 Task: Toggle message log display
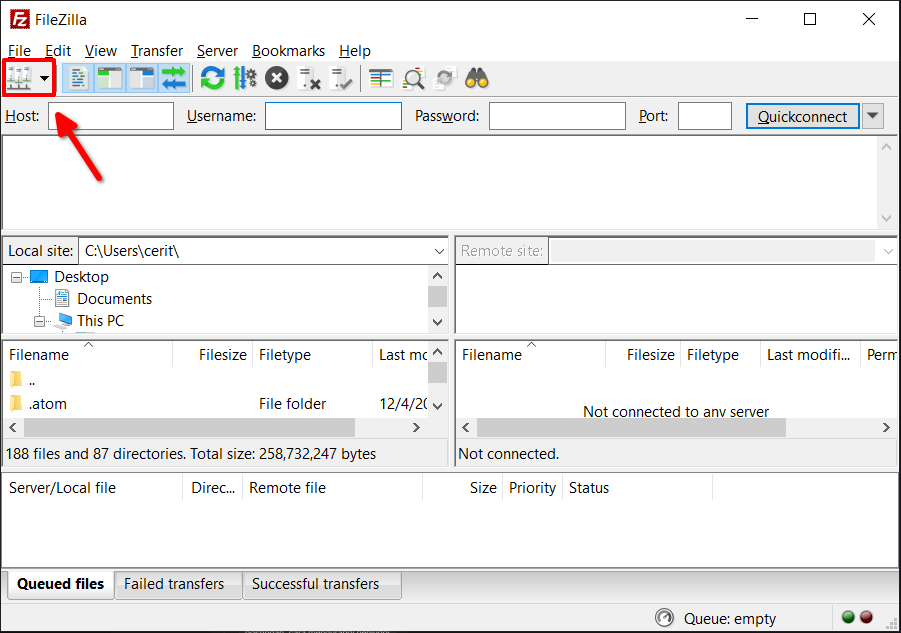78,78
